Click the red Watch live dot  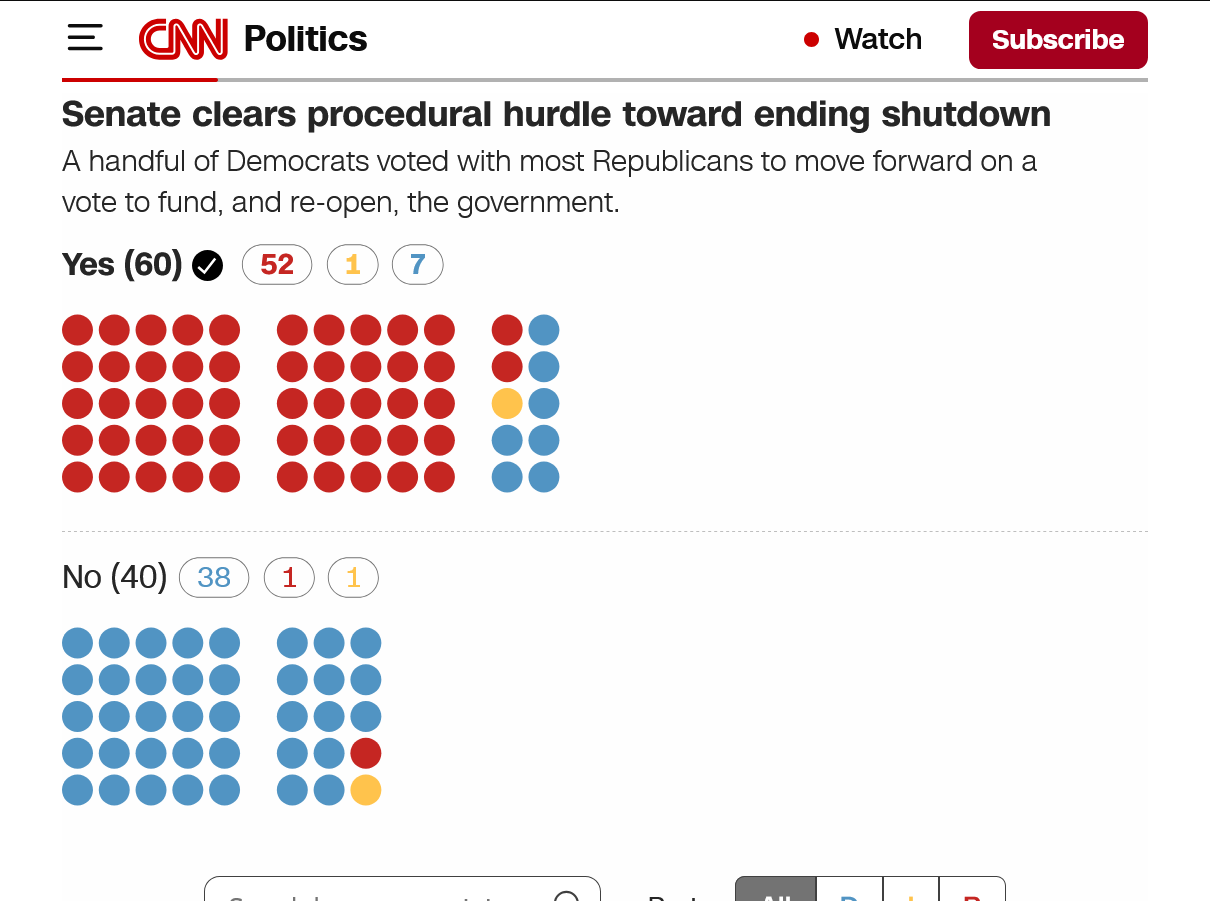811,39
